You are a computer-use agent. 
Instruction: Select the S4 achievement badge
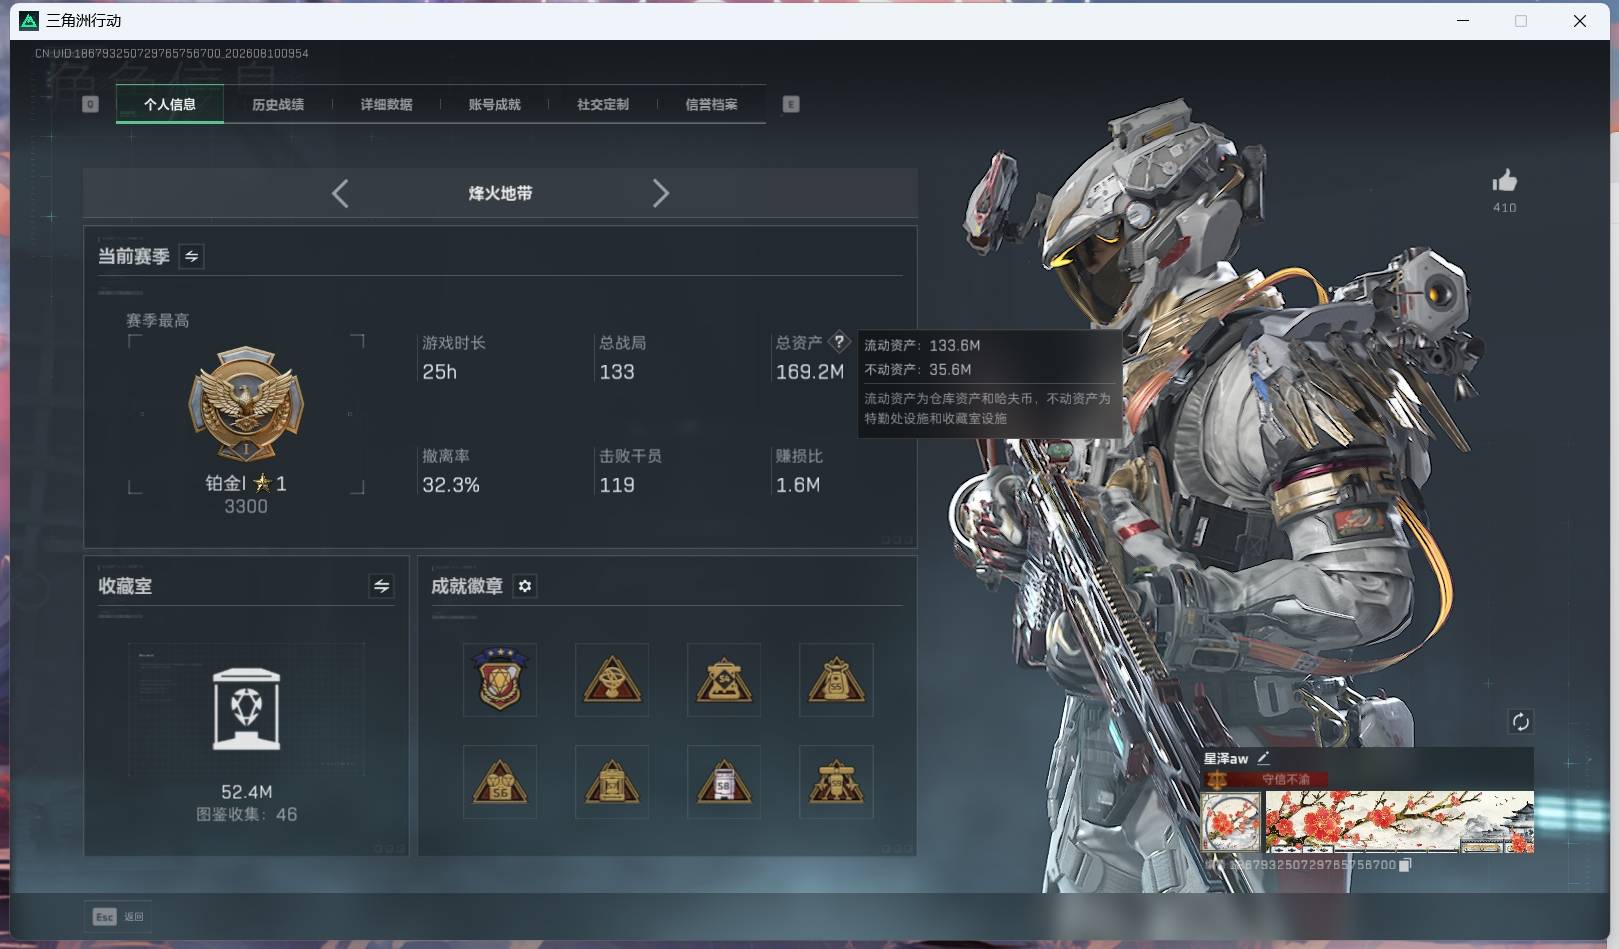(724, 680)
